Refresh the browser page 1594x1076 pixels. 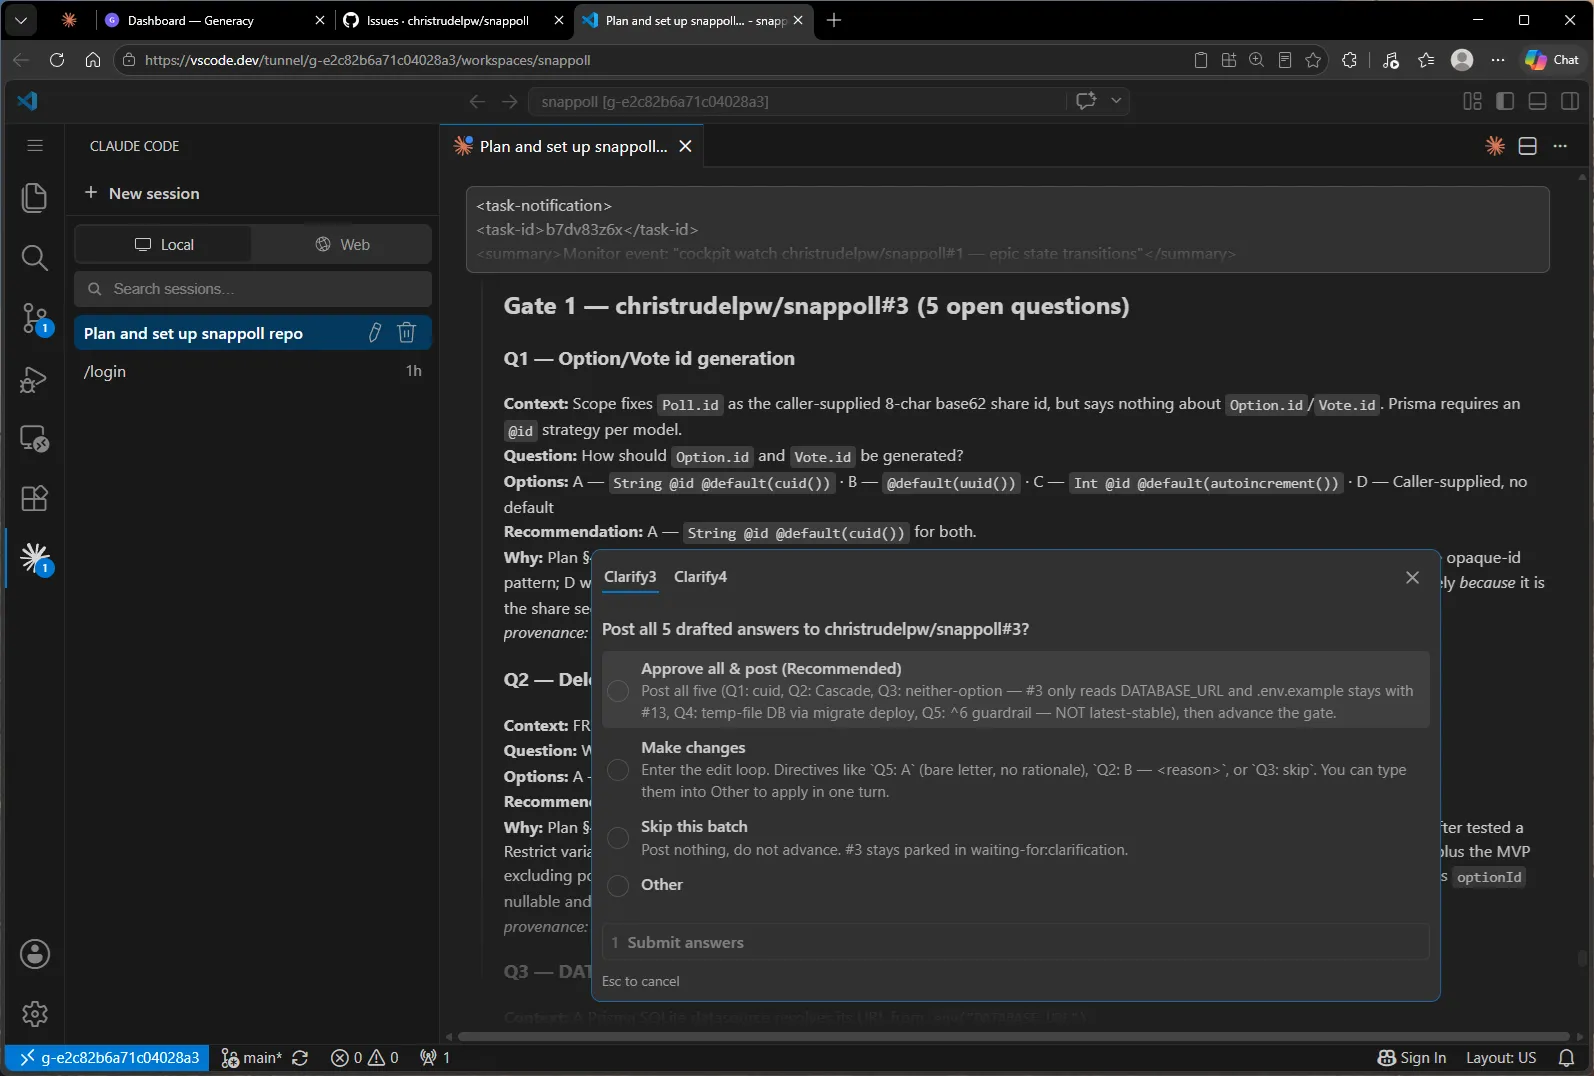pyautogui.click(x=57, y=60)
